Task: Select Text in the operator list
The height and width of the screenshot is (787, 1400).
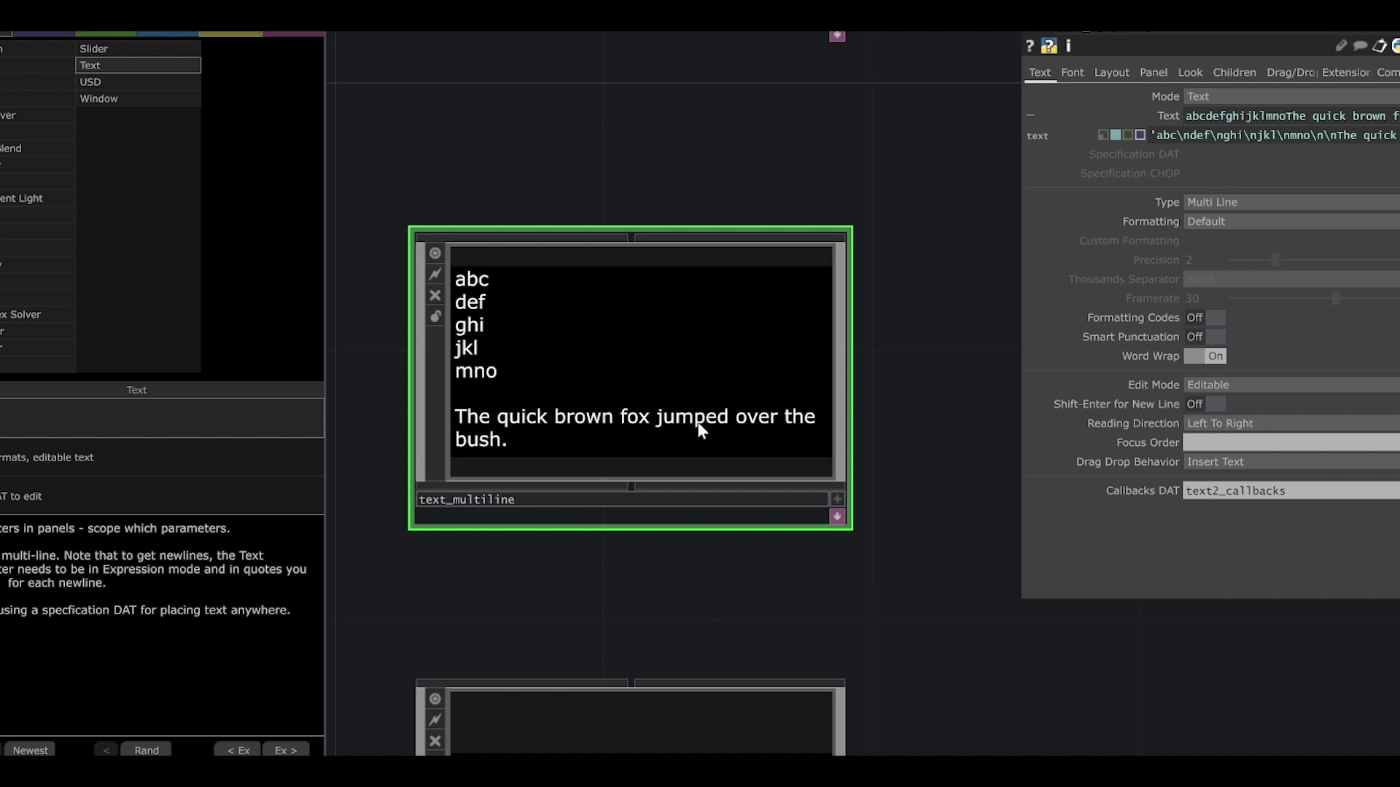Action: (x=138, y=65)
